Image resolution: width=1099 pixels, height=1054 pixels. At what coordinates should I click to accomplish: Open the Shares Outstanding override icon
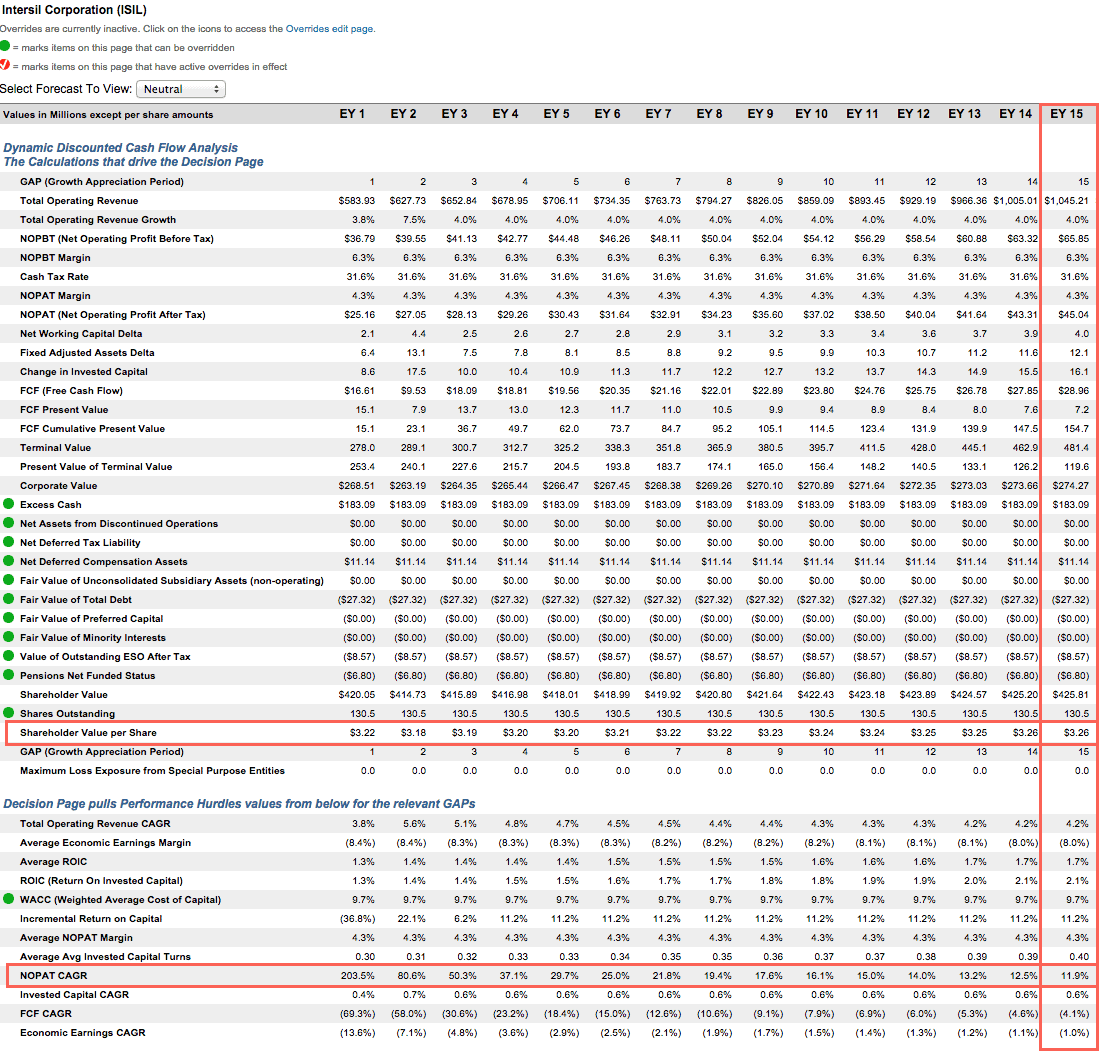(8, 713)
